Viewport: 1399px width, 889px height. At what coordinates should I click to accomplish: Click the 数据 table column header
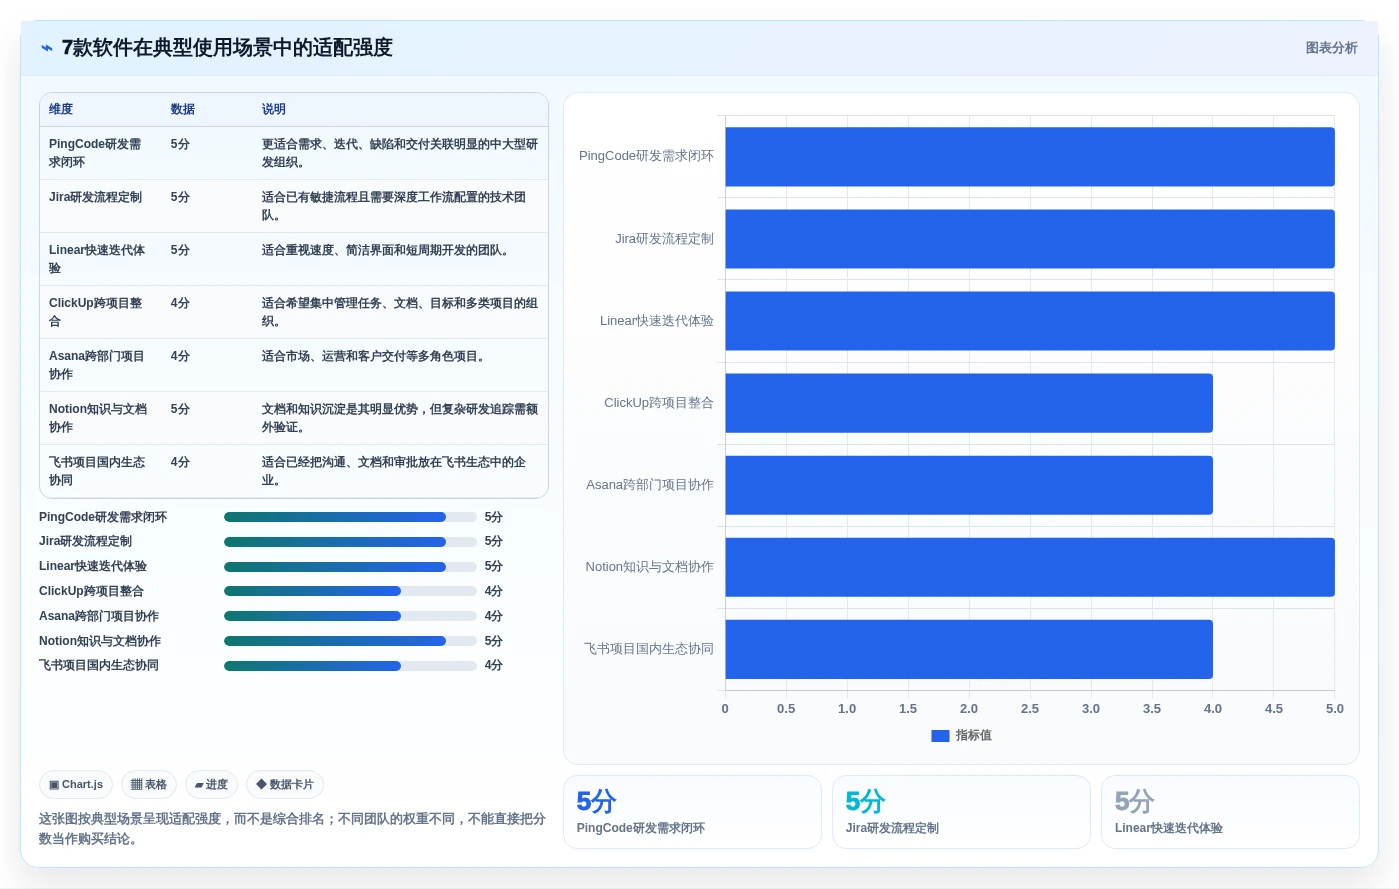(x=182, y=109)
